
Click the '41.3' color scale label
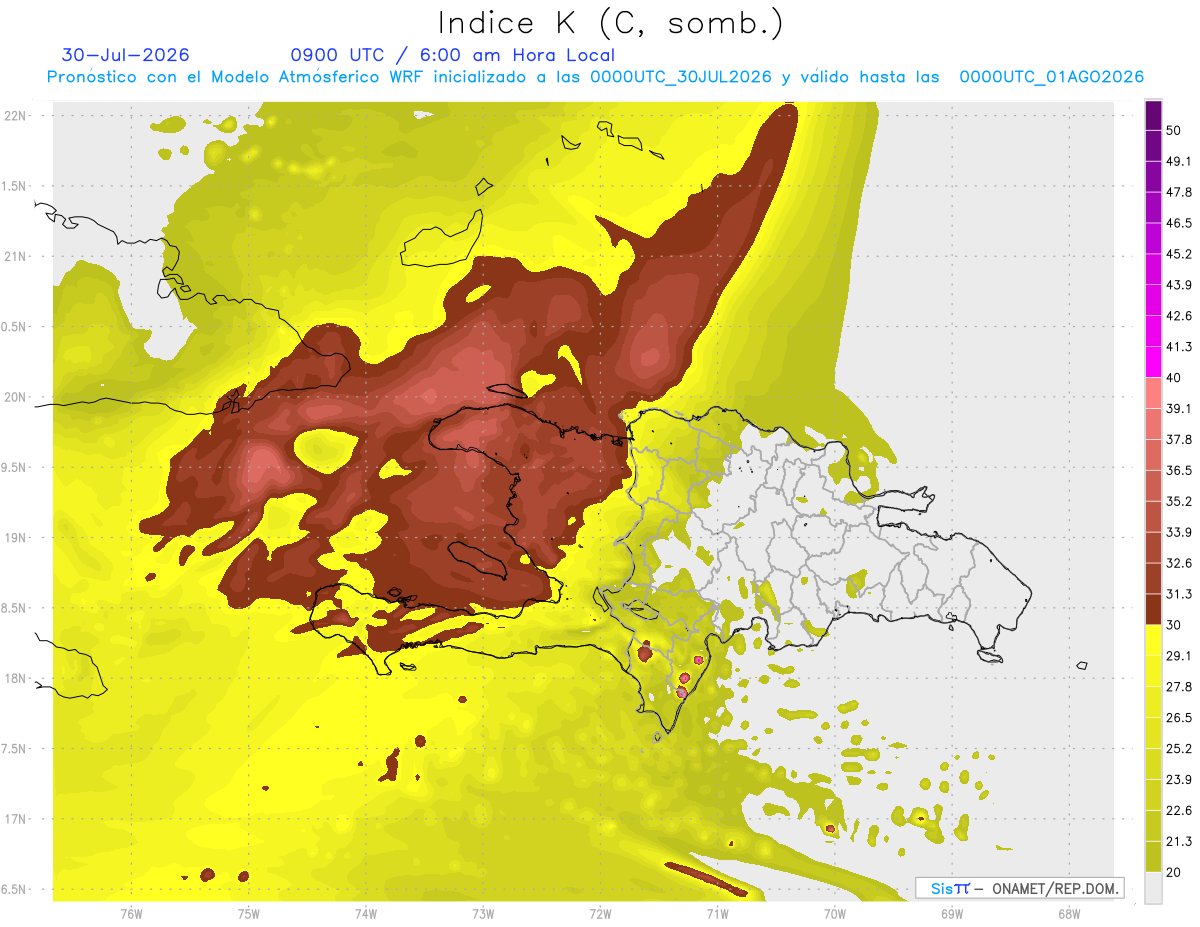[x=1179, y=347]
